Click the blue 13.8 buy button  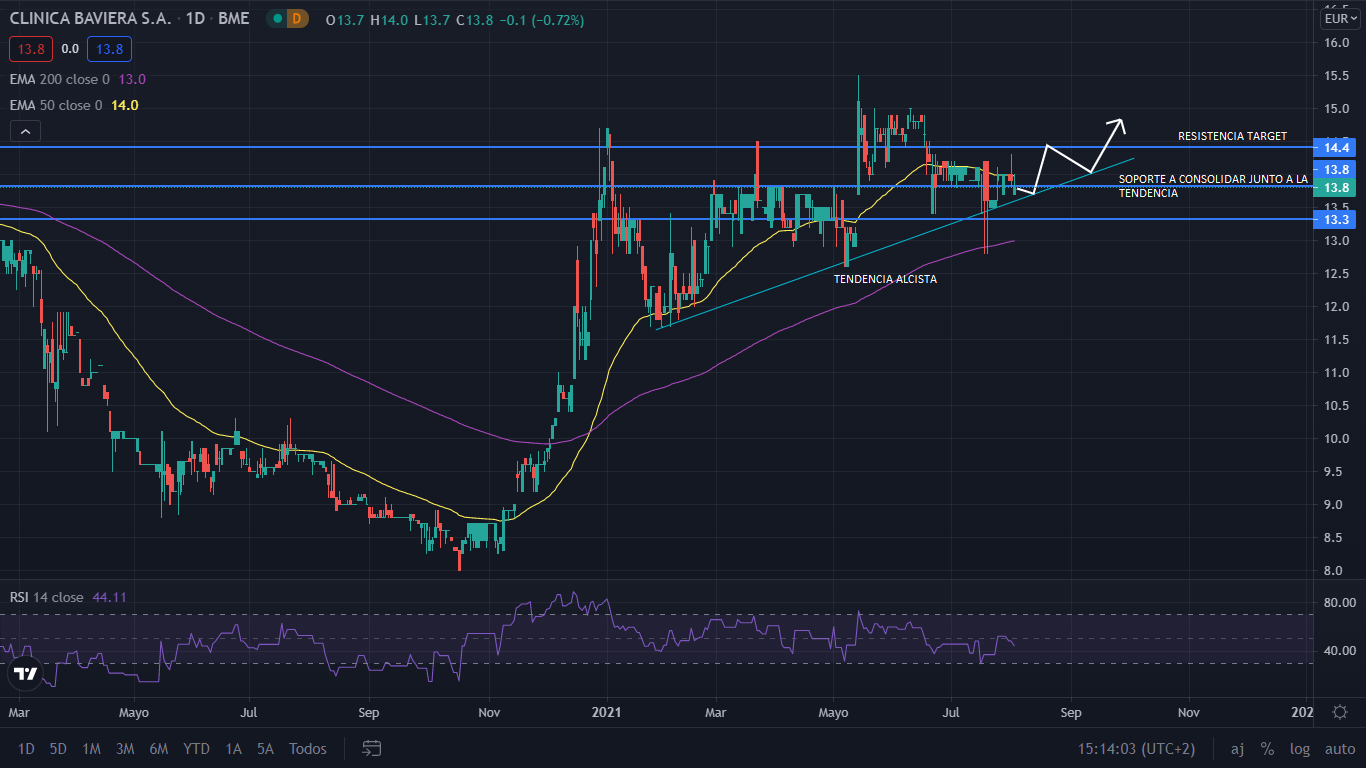[x=109, y=48]
